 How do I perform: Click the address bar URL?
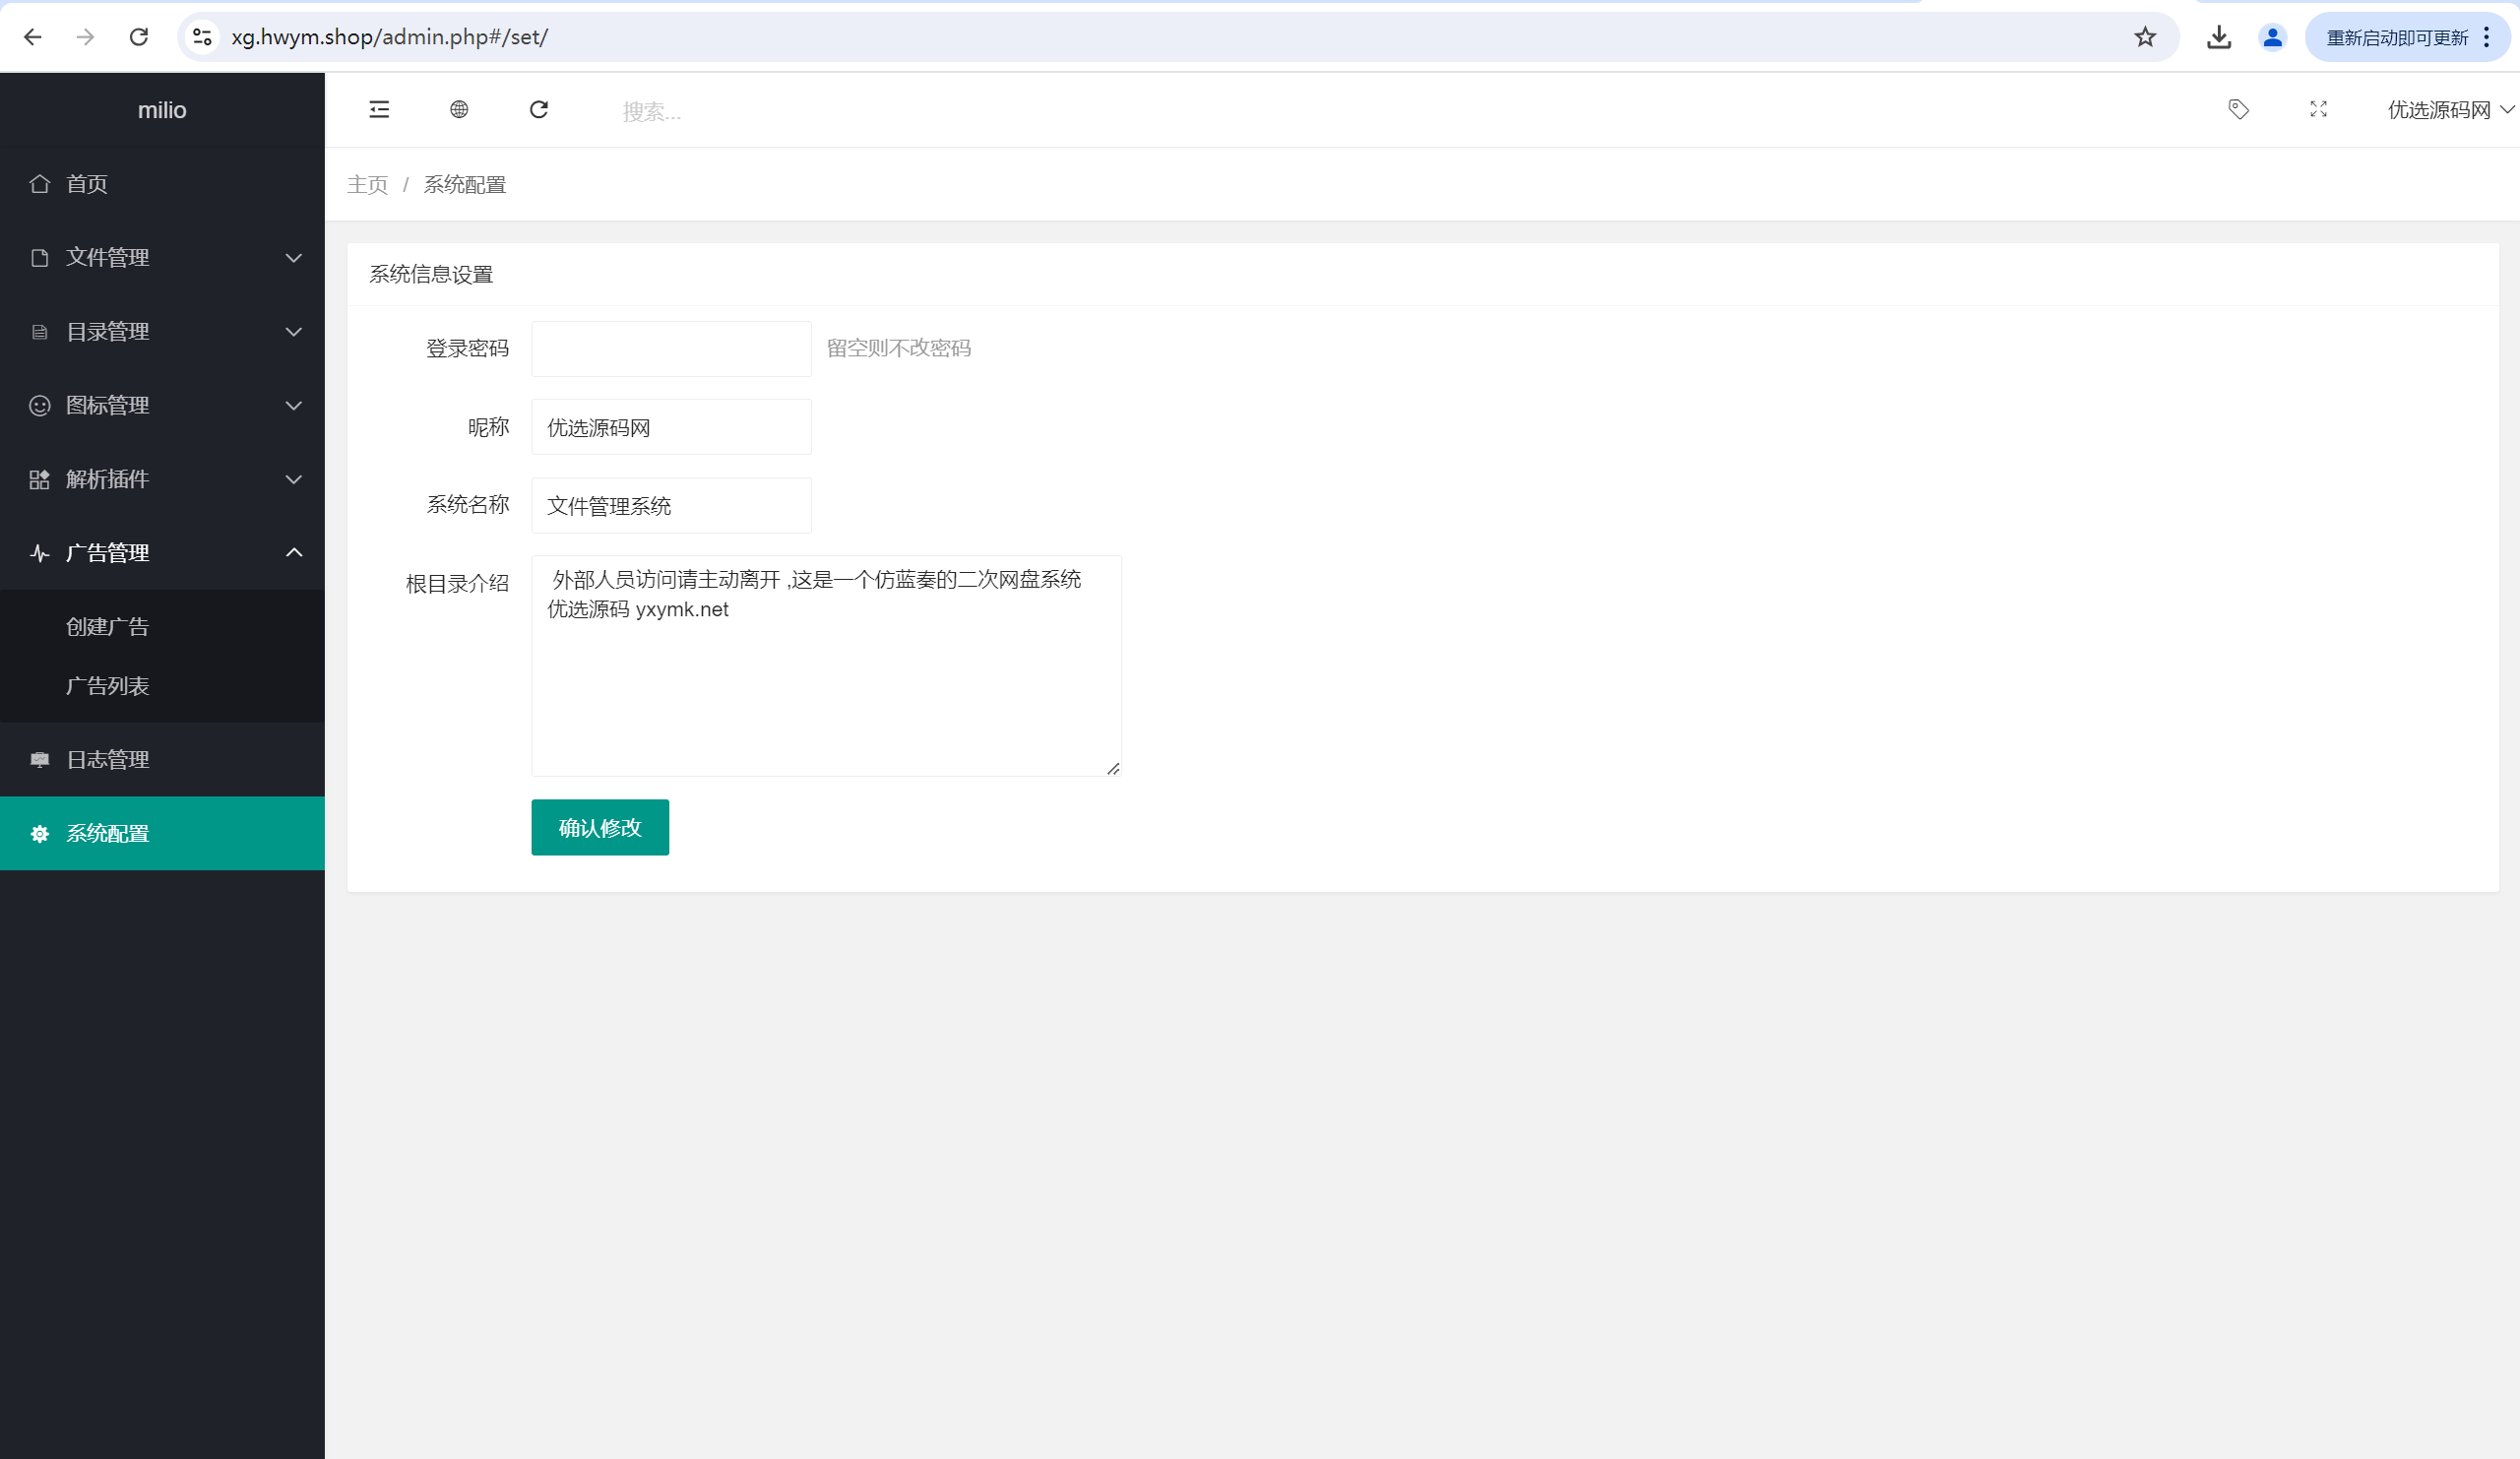(390, 37)
